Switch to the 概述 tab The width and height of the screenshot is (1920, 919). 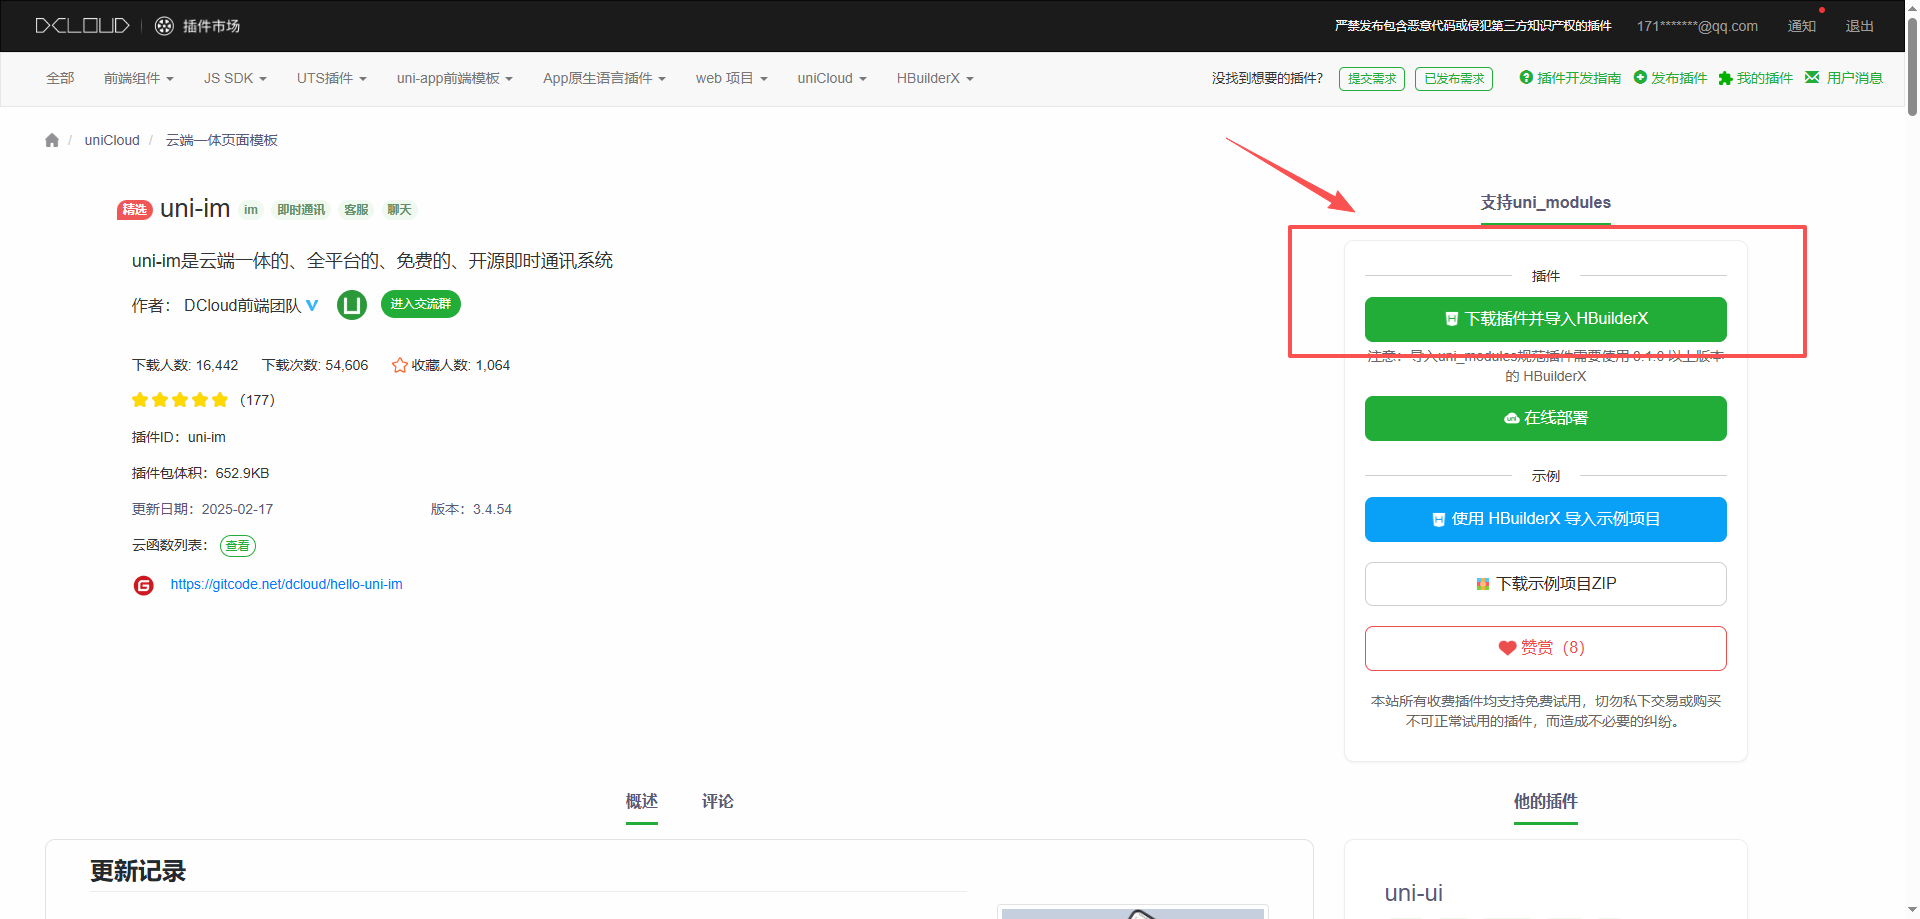(642, 801)
